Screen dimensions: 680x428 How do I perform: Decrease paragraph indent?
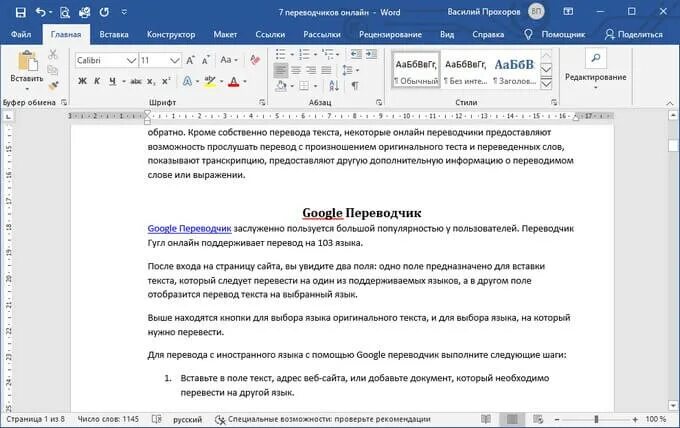[356, 54]
